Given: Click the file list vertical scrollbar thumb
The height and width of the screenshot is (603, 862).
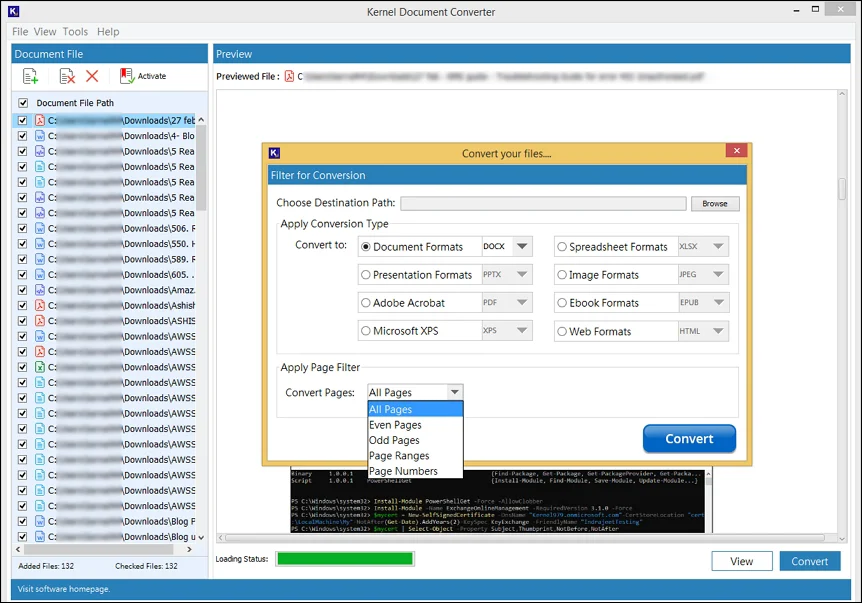Looking at the screenshot, I should 201,168.
